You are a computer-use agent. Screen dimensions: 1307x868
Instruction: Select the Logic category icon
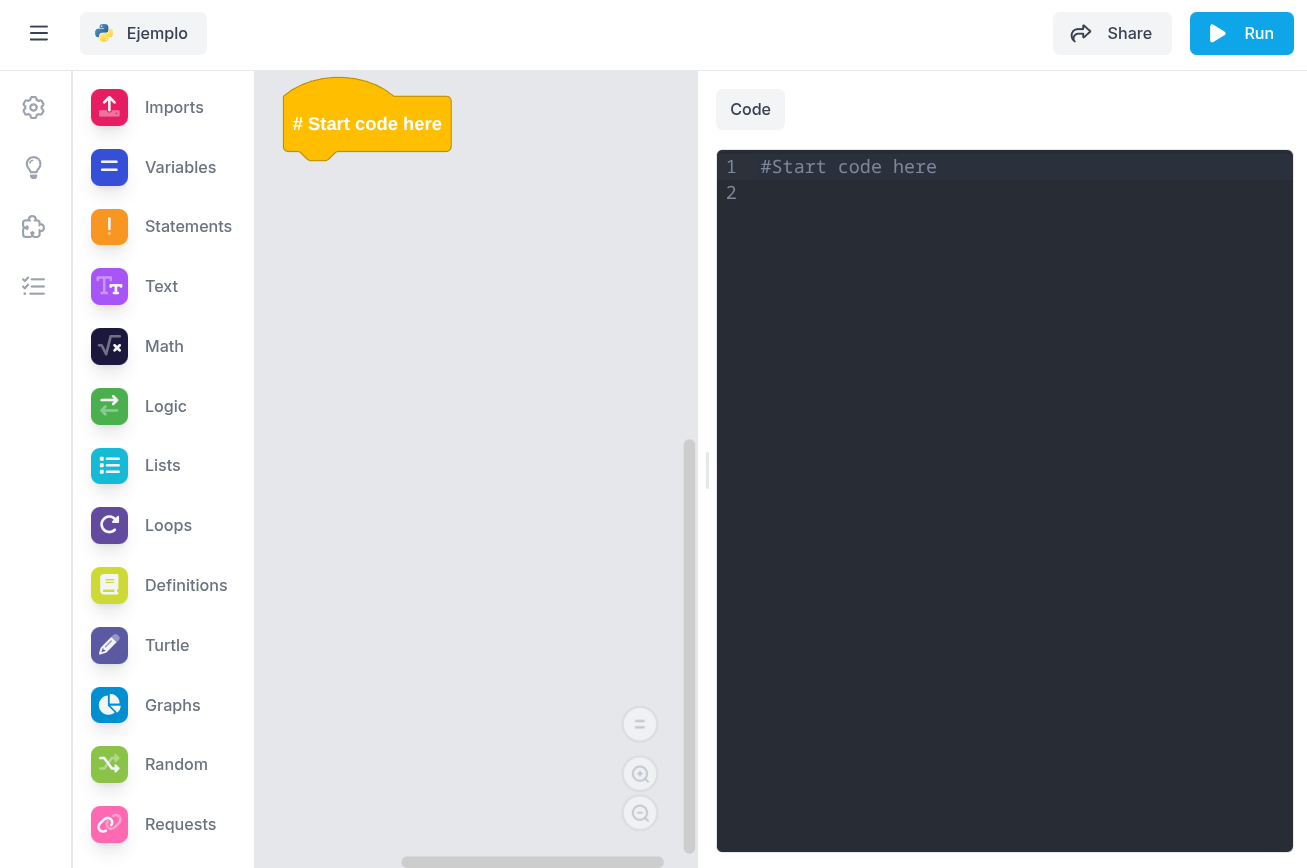(109, 406)
